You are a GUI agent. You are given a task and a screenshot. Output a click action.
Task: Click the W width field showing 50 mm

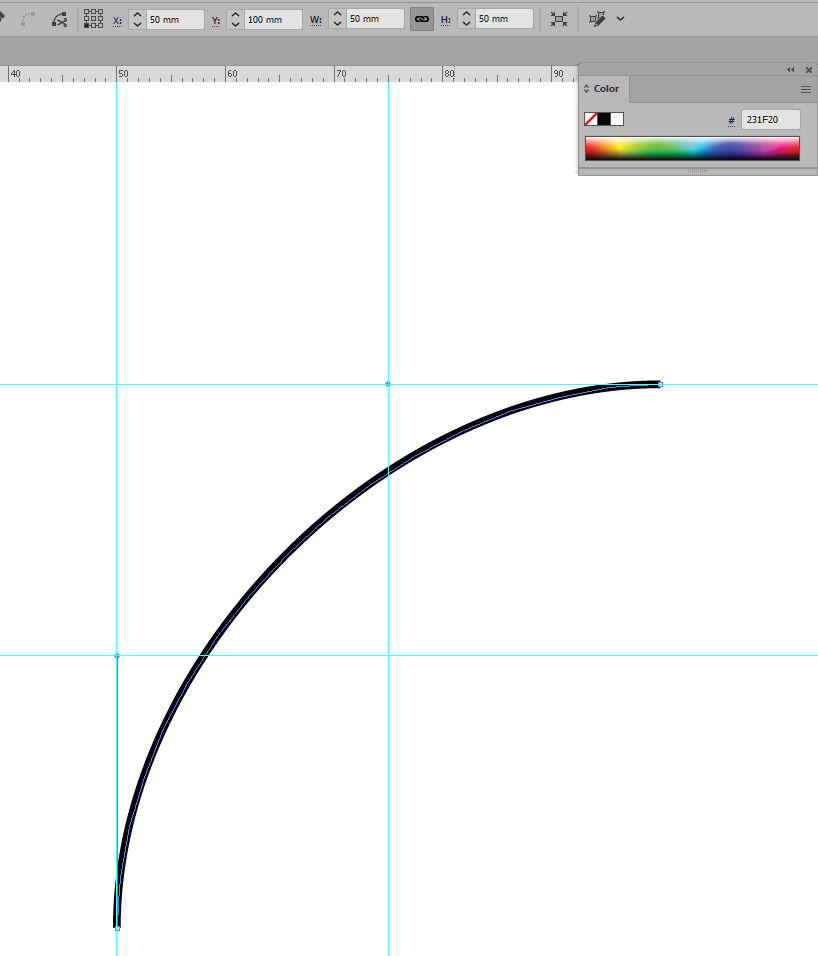coord(375,19)
